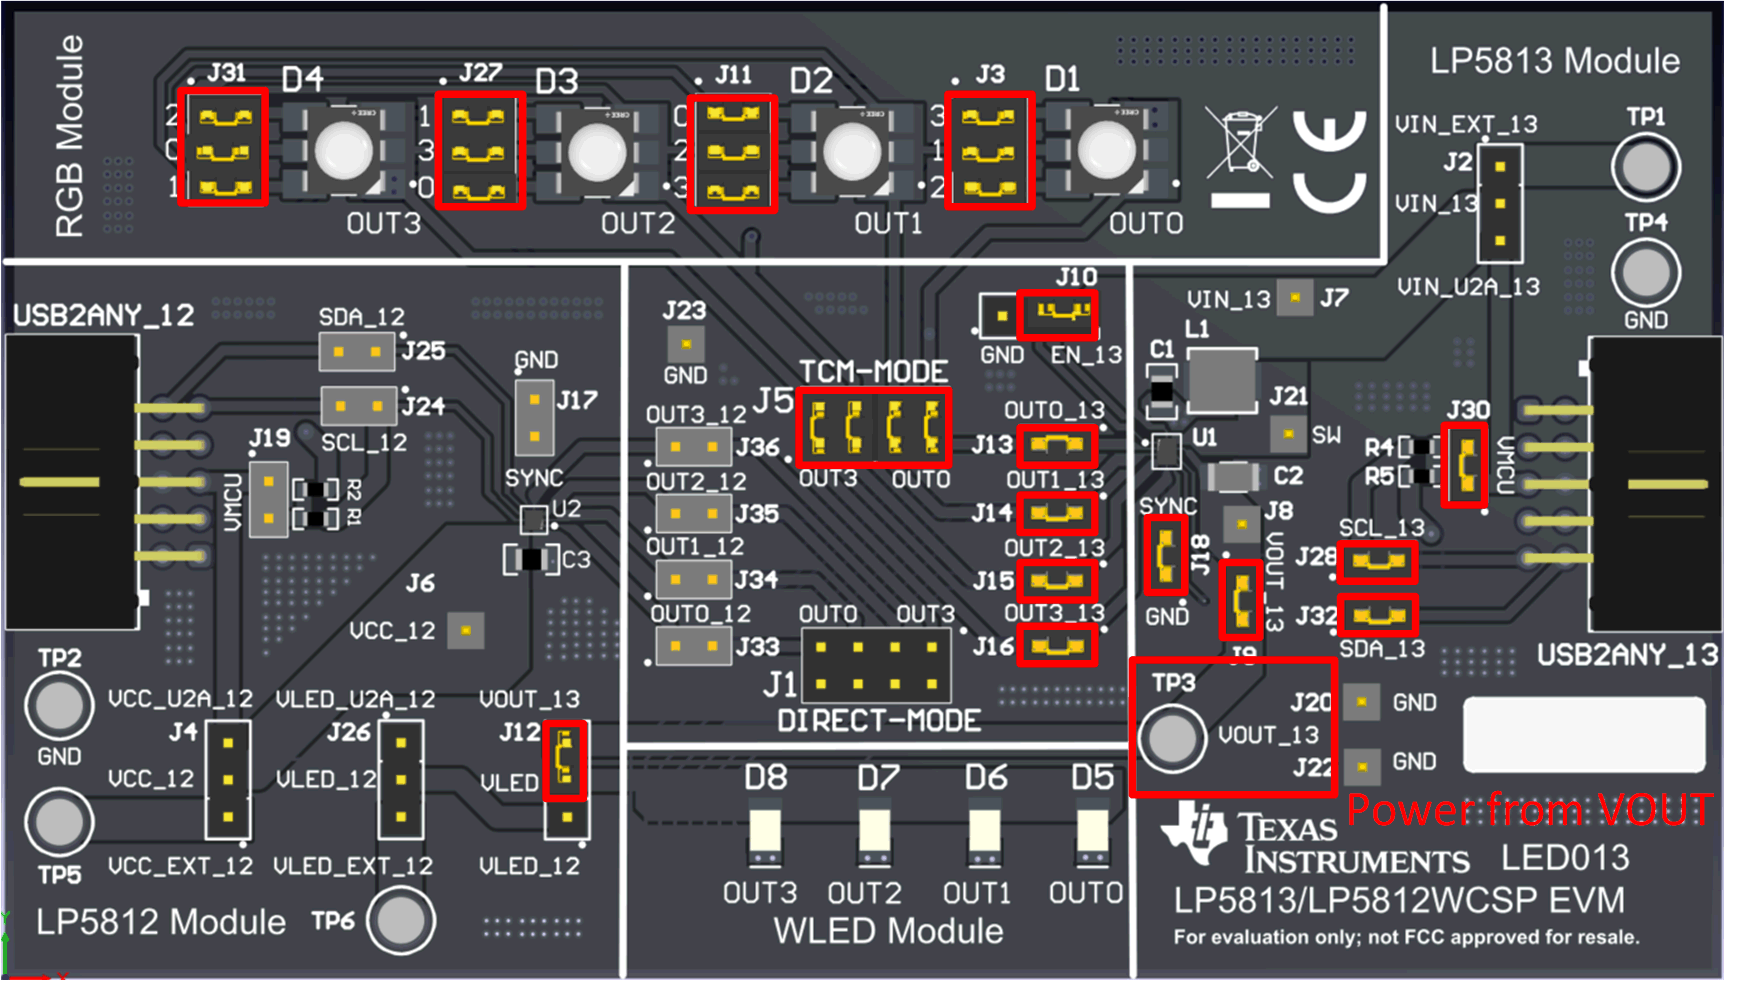Screen dimensions: 1740x981
Task: Click the J1 DIRECT-MODE header
Action: click(x=876, y=666)
